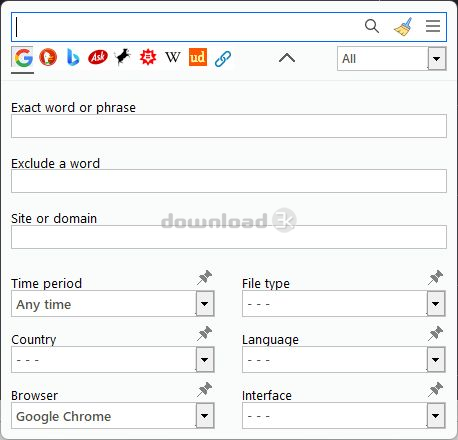Screen dimensions: 458x440
Task: Collapse advanced options with the up chevron
Action: 287,58
